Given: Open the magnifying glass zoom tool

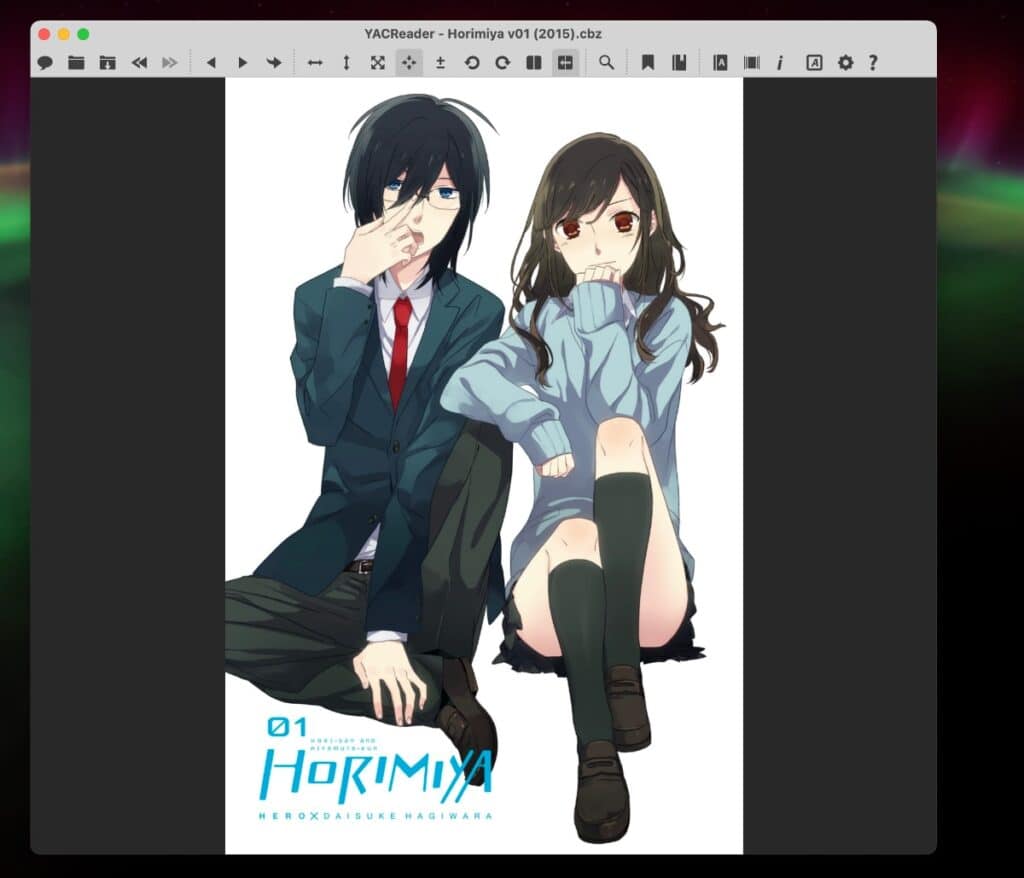Looking at the screenshot, I should click(606, 62).
